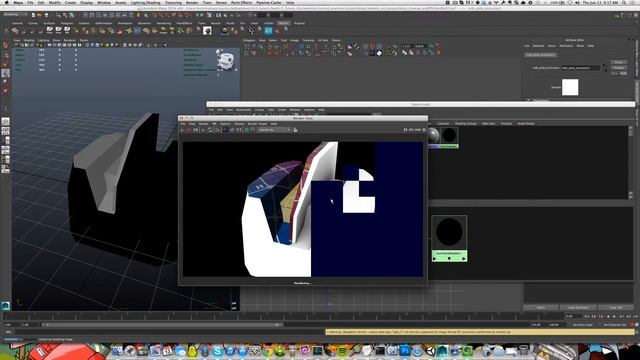
Task: Click the mib_amb_occlusion1 node tab
Action: tap(540, 54)
